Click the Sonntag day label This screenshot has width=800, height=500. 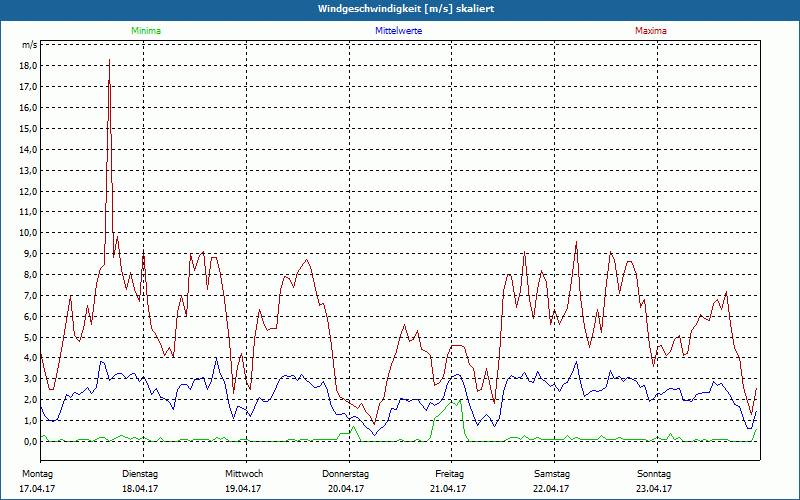[x=654, y=474]
